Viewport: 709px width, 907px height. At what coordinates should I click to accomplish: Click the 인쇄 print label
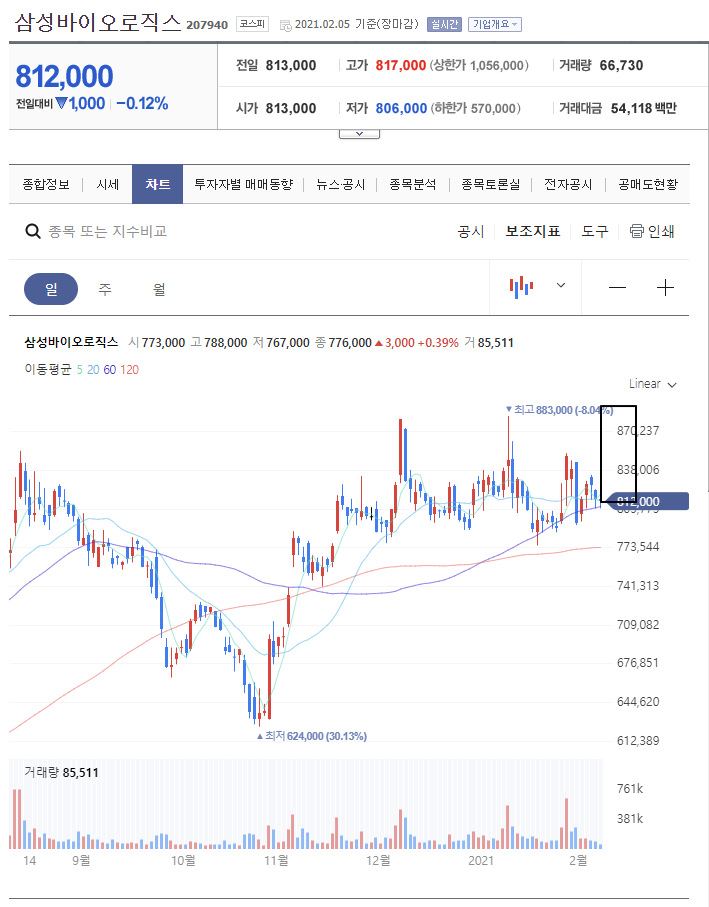[661, 231]
